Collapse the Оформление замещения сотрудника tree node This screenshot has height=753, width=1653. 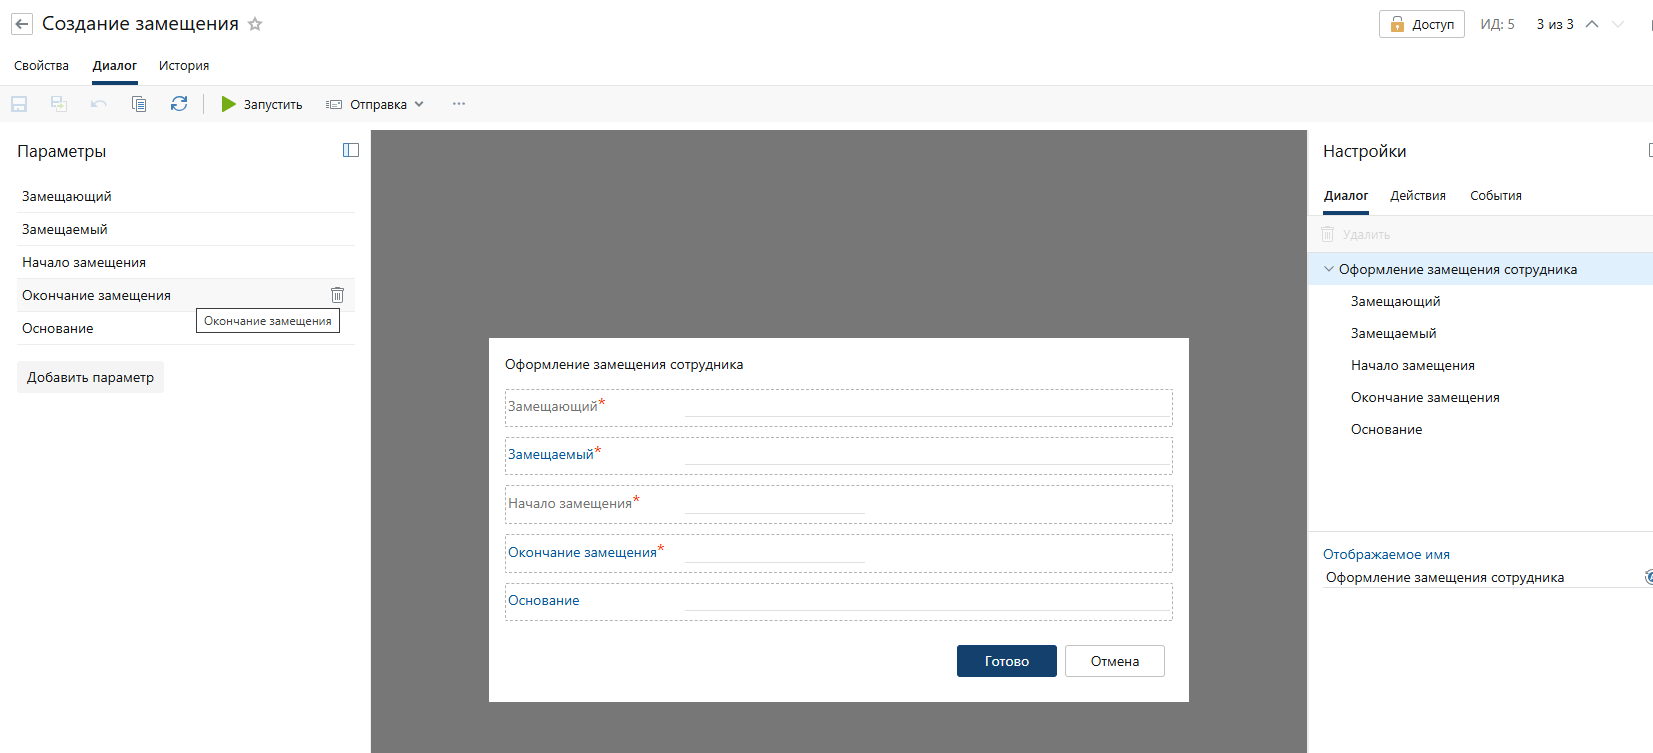[x=1329, y=269]
